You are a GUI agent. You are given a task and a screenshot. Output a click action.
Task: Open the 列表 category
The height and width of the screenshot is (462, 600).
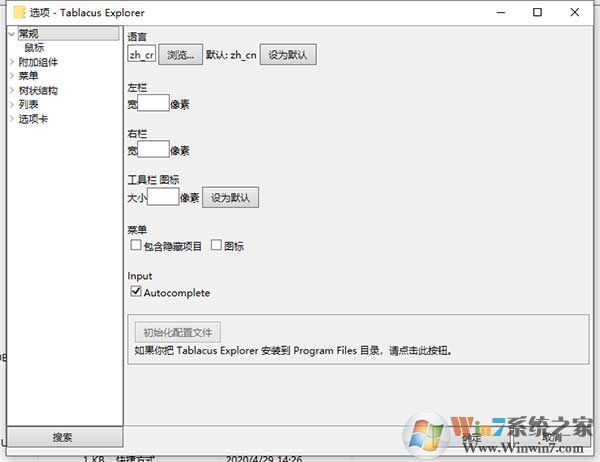pos(29,104)
